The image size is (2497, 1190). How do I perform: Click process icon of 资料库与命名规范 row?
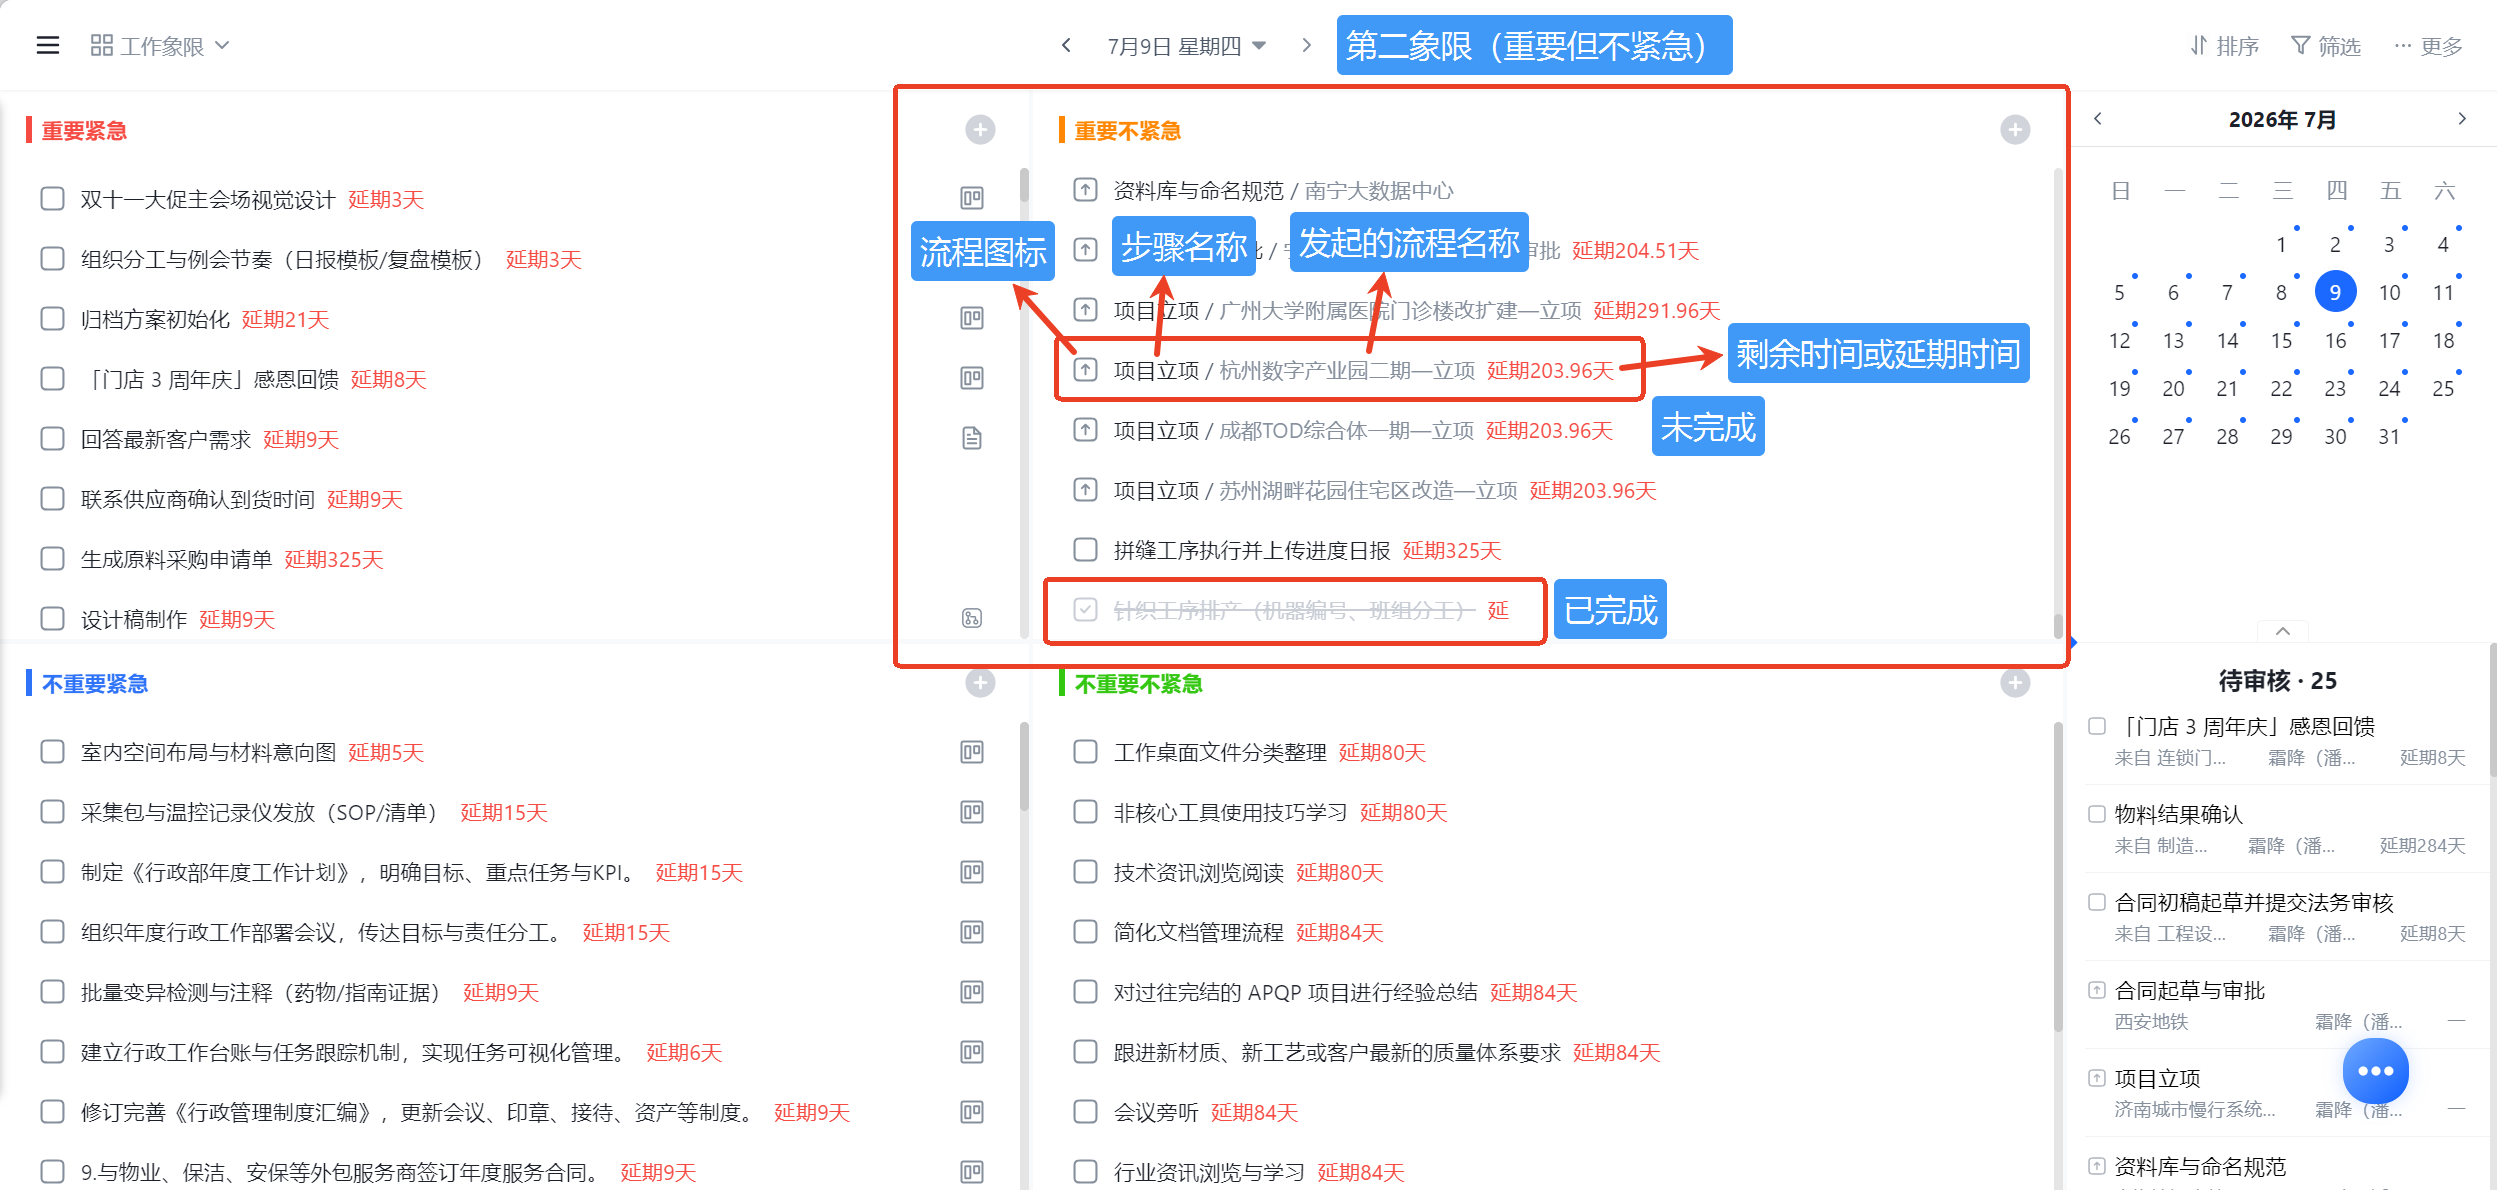click(1085, 190)
